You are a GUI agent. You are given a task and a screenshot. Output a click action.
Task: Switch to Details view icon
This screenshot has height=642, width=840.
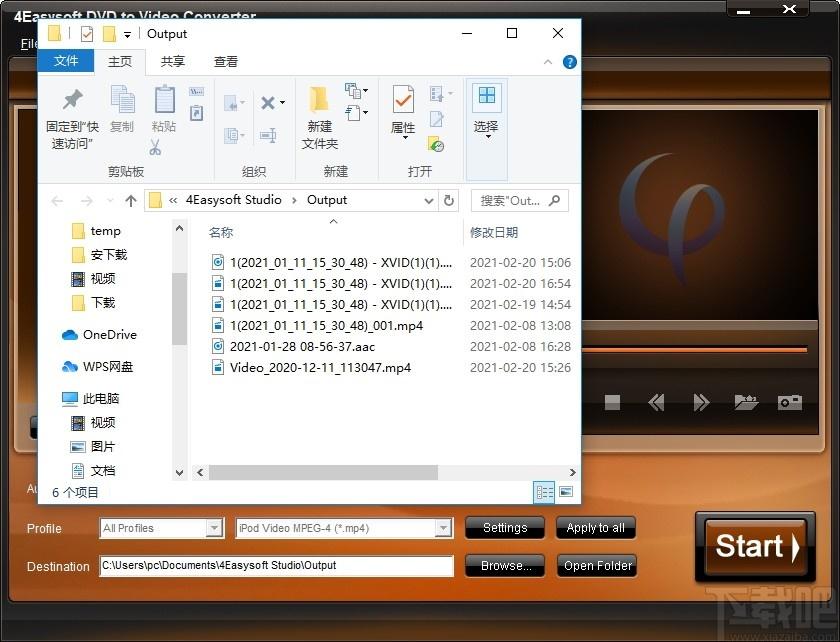pos(545,491)
